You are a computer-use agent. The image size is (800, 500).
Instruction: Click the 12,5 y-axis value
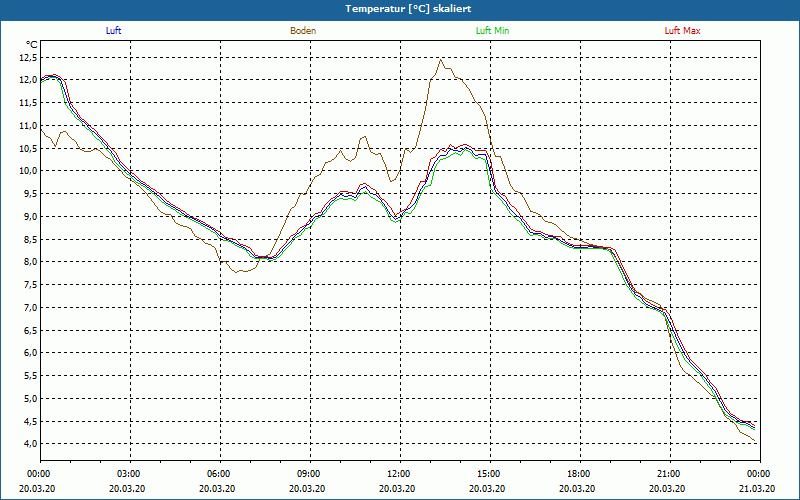29,58
